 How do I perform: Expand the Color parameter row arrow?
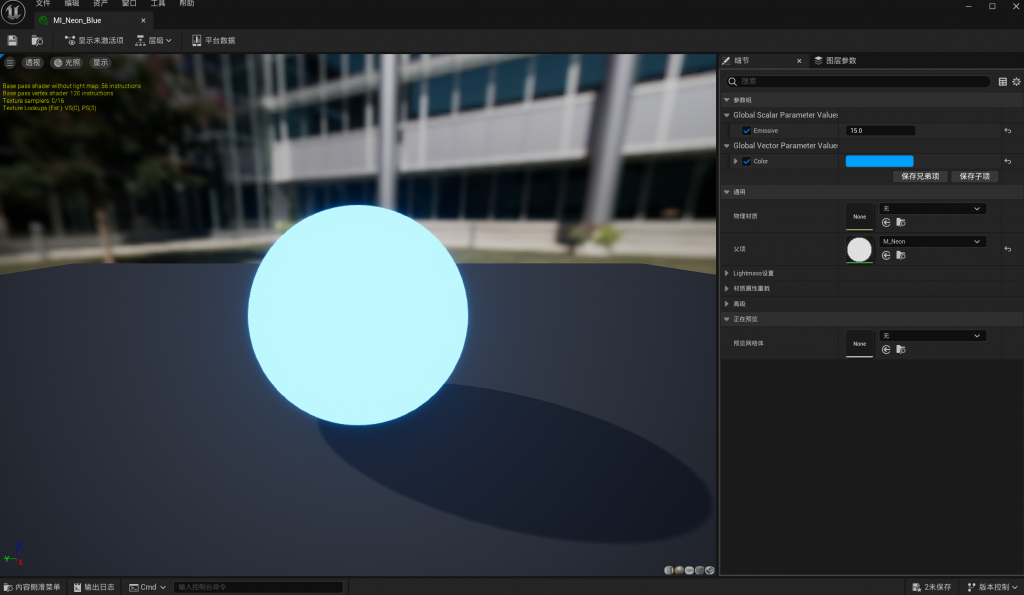pyautogui.click(x=735, y=161)
